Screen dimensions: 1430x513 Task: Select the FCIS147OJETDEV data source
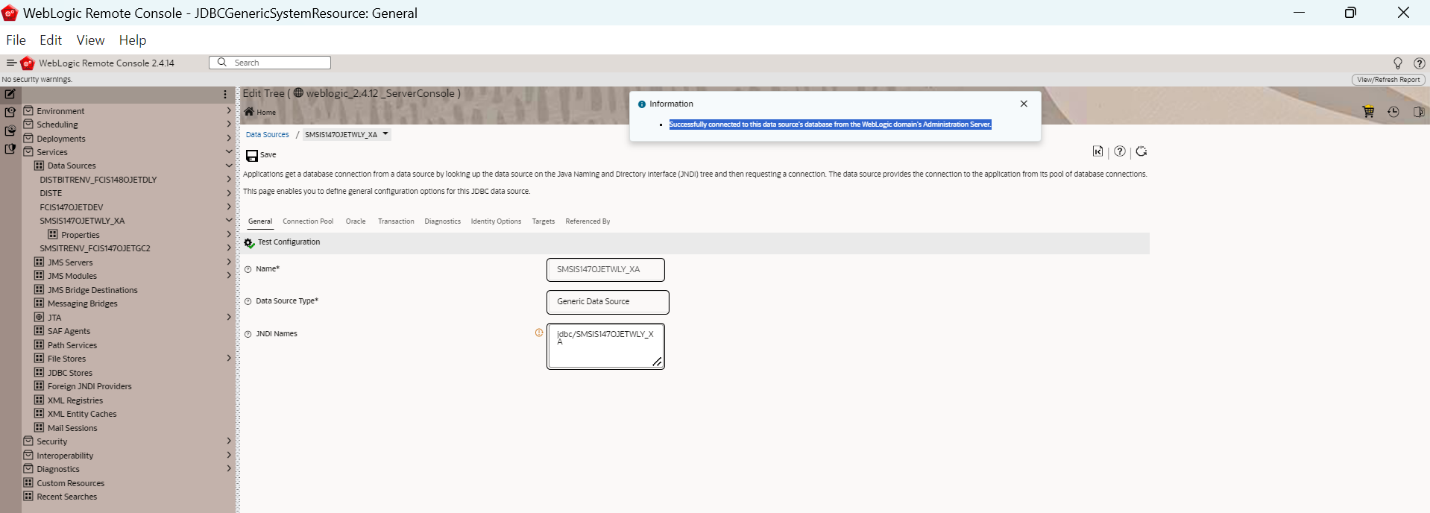coord(71,207)
